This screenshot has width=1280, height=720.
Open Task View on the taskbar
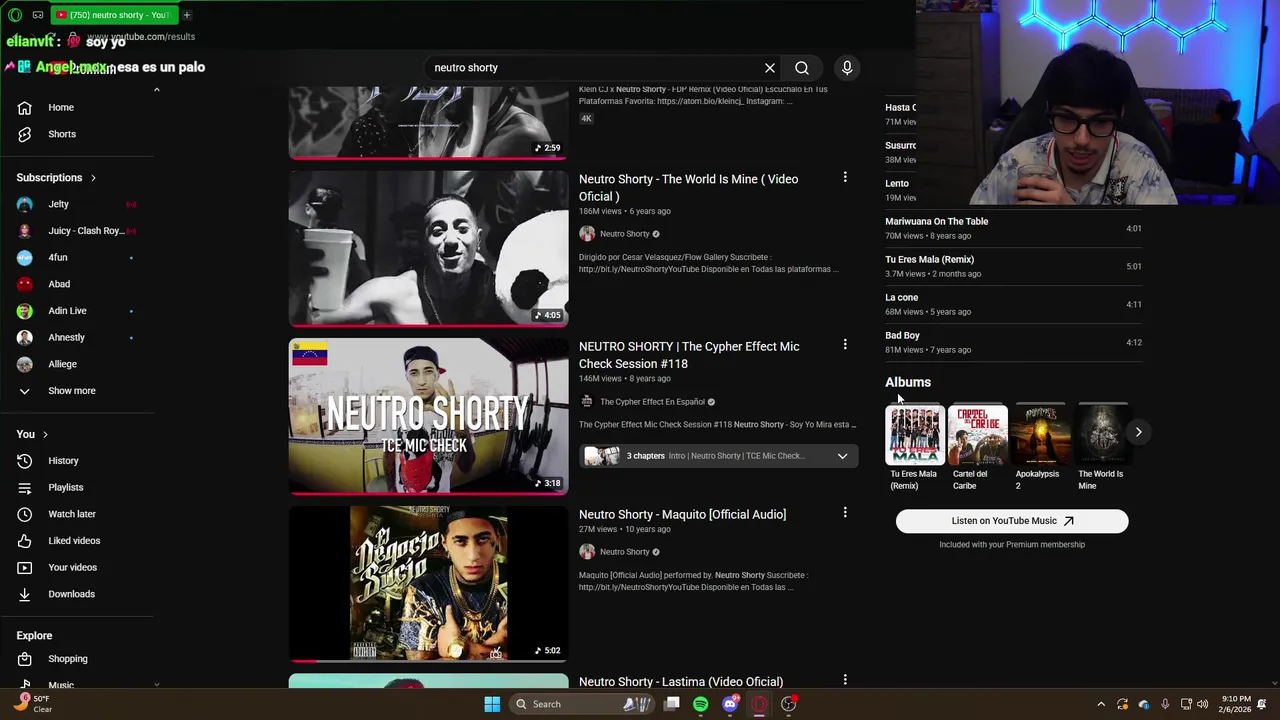coord(672,704)
